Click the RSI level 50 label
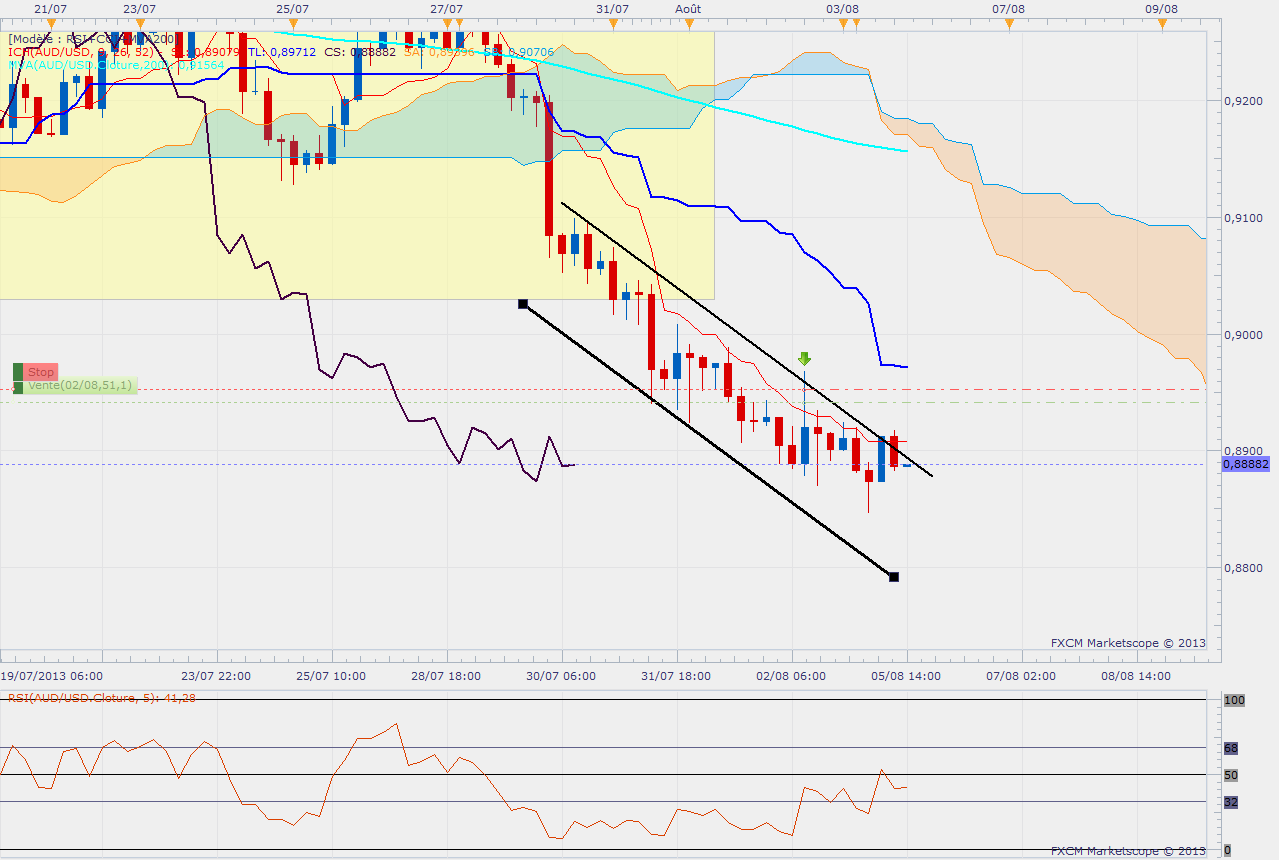 1231,775
